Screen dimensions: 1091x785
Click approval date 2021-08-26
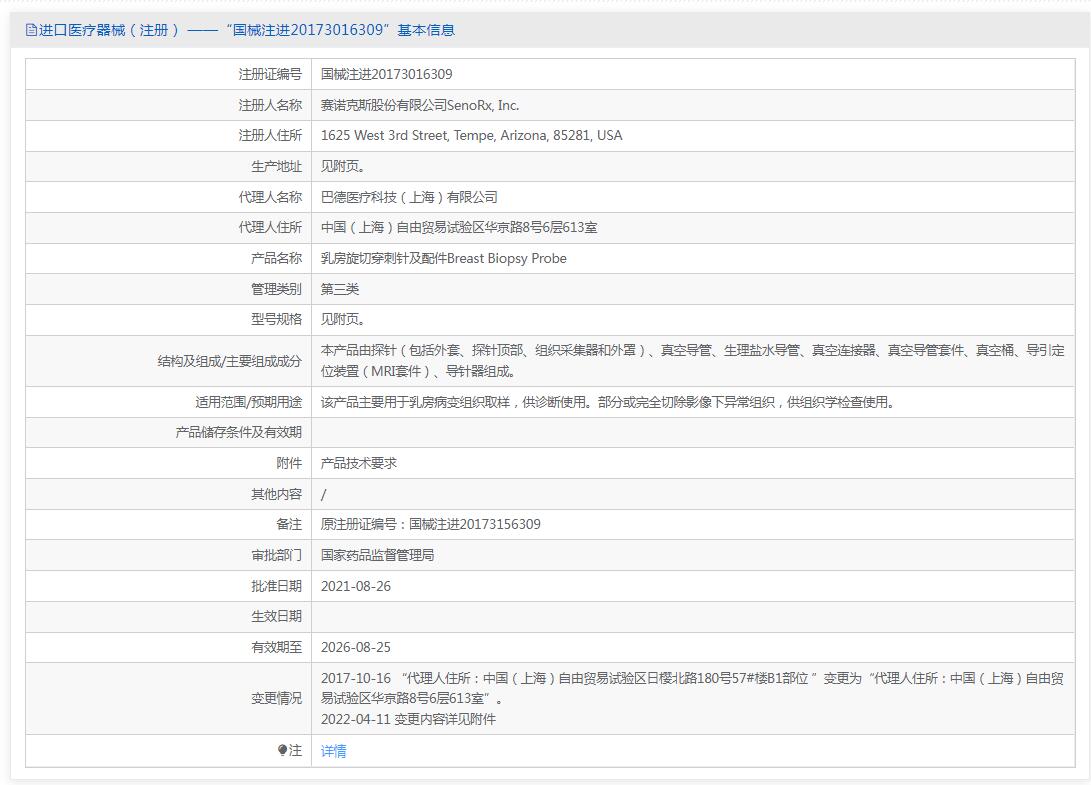coord(356,586)
